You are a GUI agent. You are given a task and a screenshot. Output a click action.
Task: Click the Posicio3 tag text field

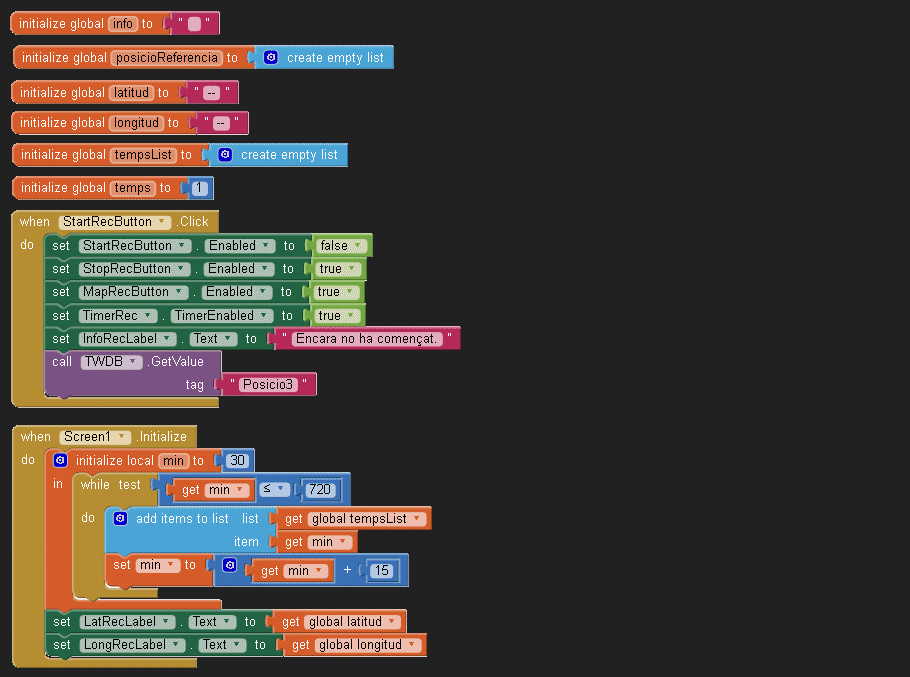pos(270,384)
